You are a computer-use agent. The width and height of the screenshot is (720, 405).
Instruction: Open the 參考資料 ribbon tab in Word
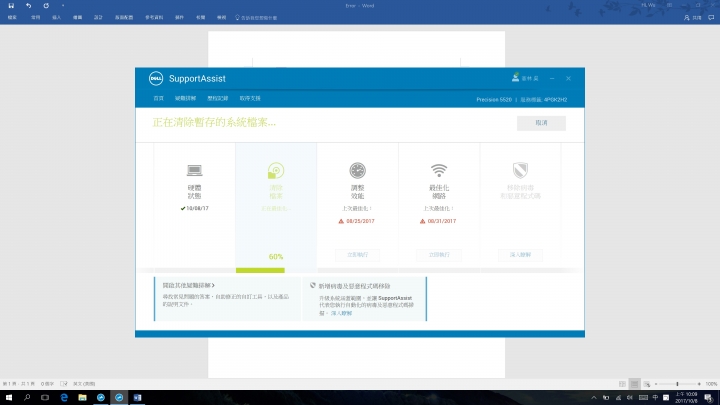click(154, 17)
